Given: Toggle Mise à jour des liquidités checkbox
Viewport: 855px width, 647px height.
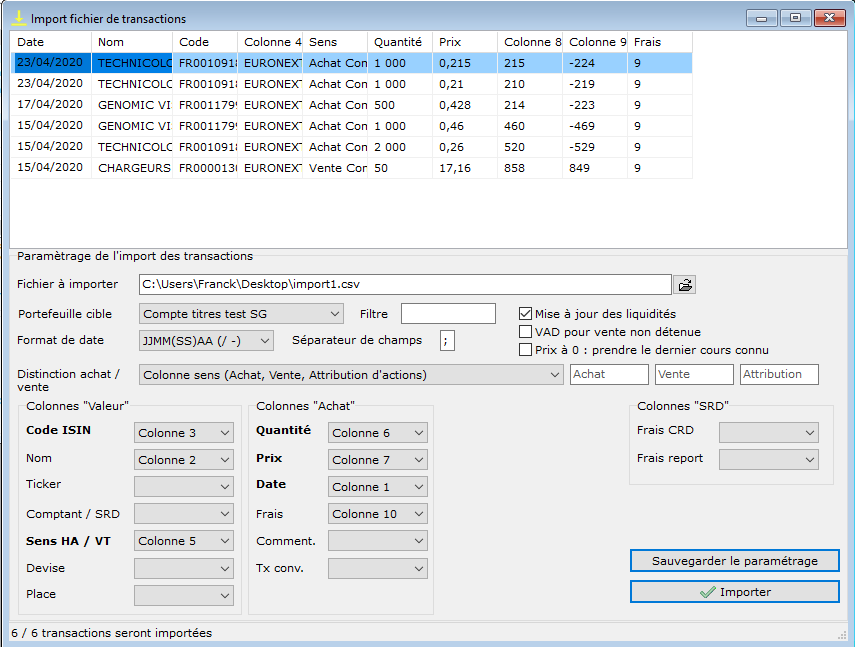Looking at the screenshot, I should point(525,314).
